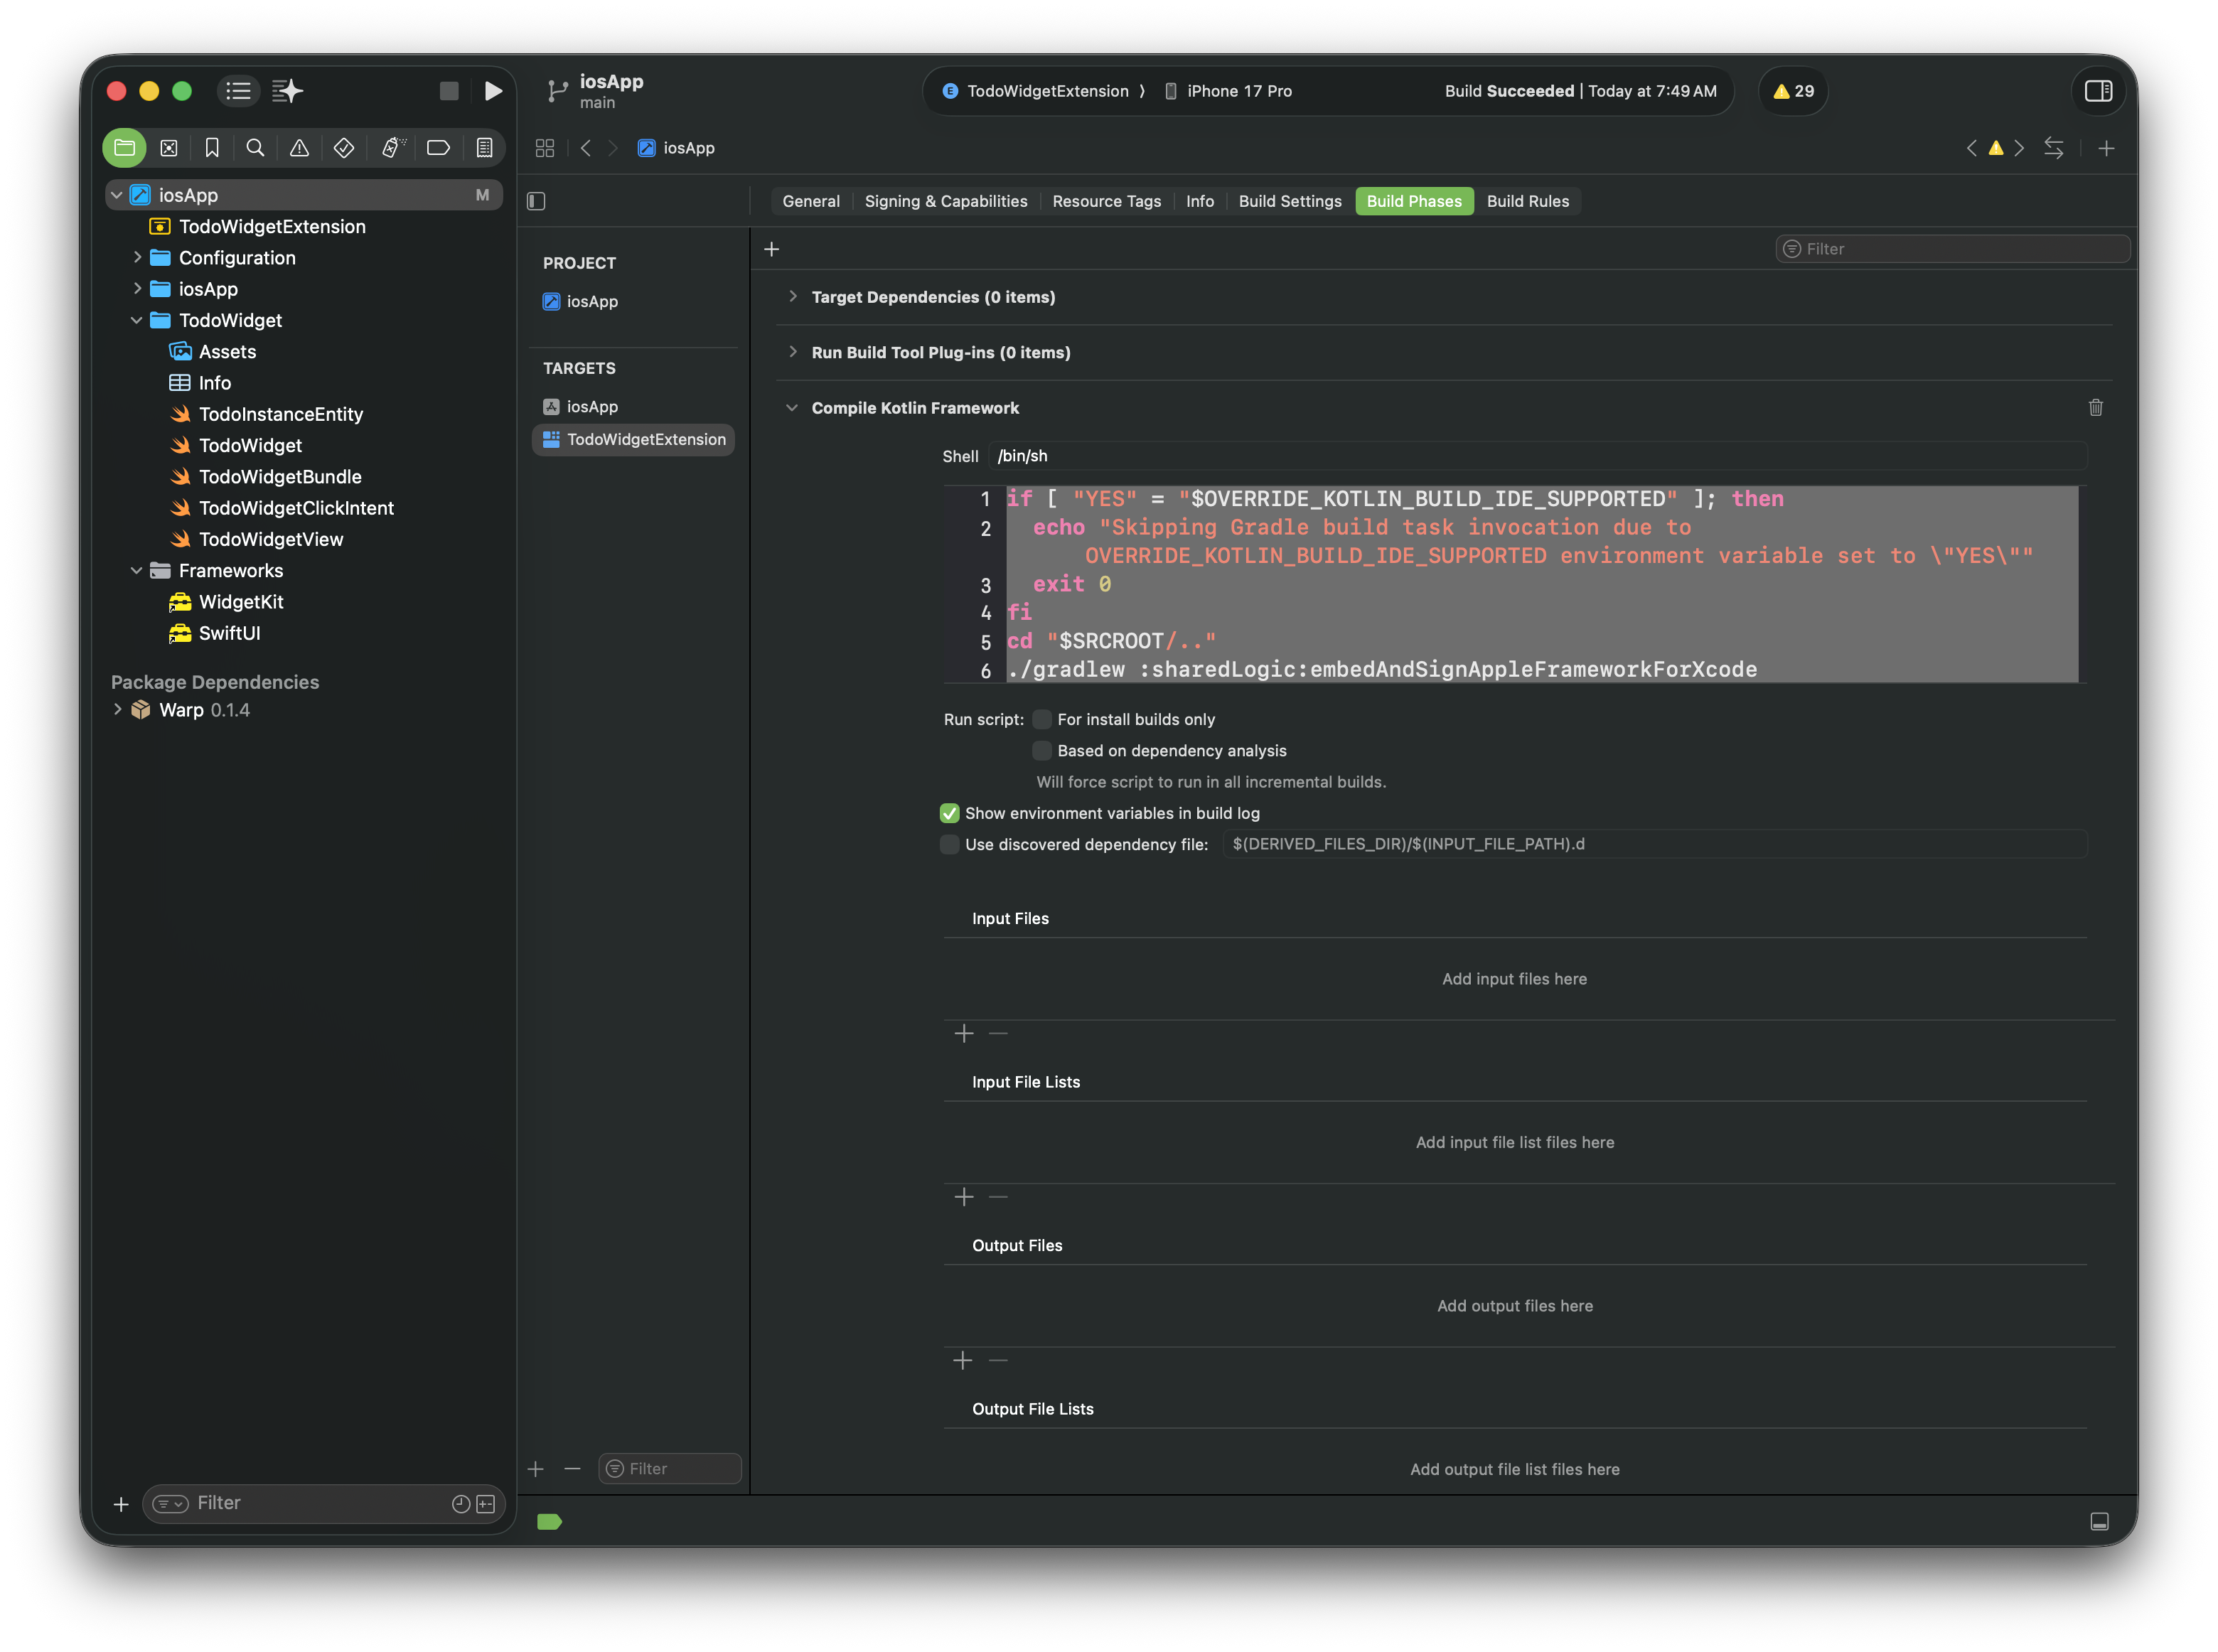2218x1652 pixels.
Task: Toggle the inspectors panel on the right
Action: tap(2098, 91)
